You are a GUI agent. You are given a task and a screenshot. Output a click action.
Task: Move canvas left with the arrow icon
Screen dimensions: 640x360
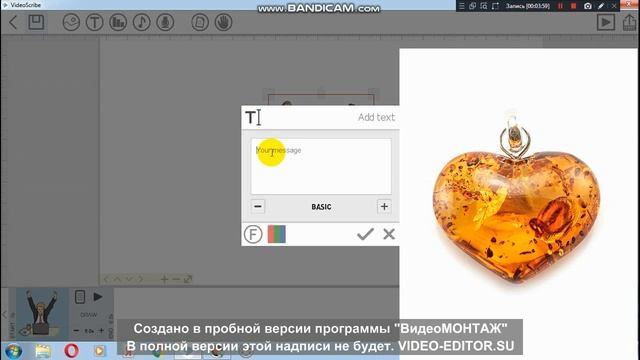click(106, 279)
